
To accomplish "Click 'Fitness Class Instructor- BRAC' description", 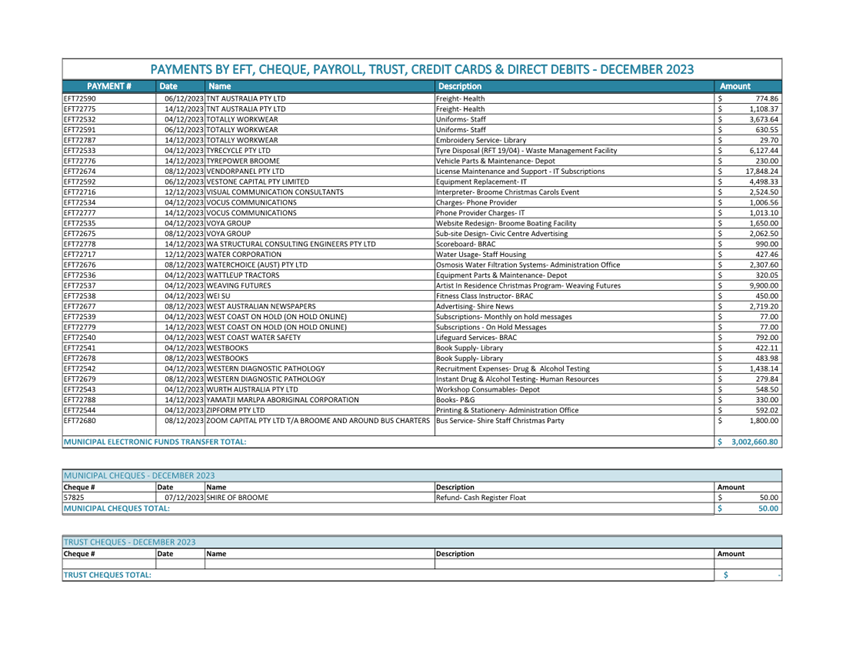I will pyautogui.click(x=485, y=296).
